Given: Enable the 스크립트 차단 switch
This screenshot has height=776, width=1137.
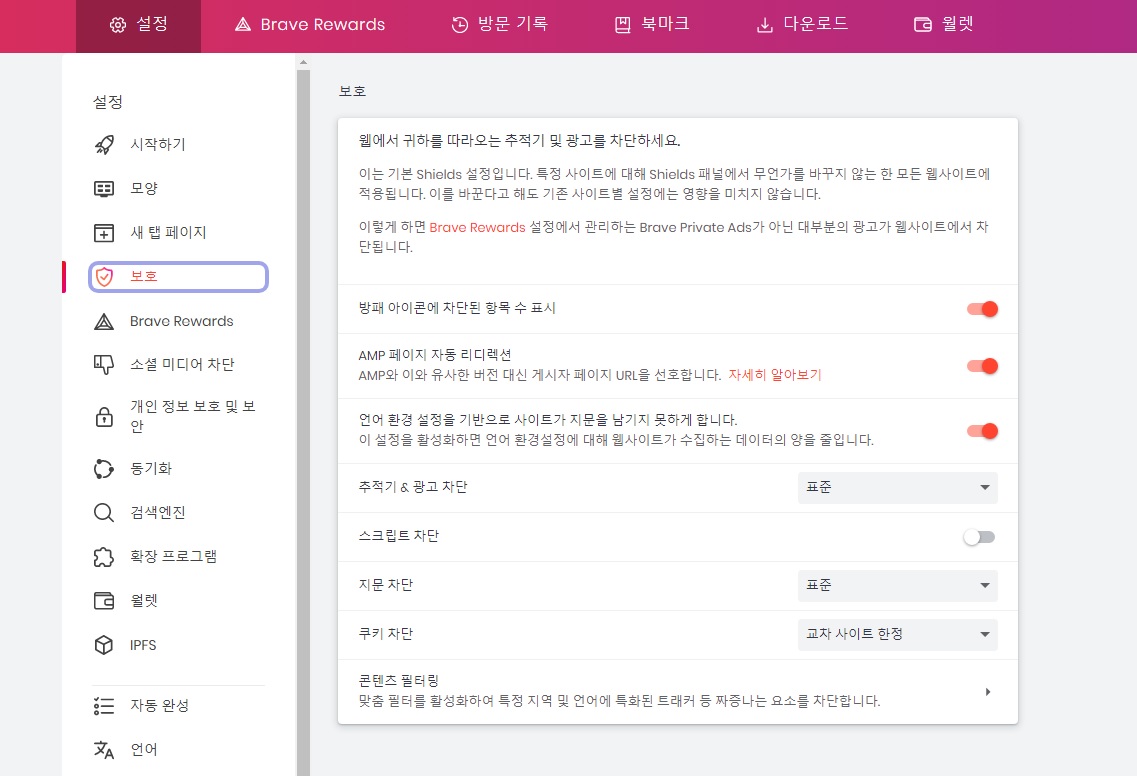Looking at the screenshot, I should (x=979, y=537).
